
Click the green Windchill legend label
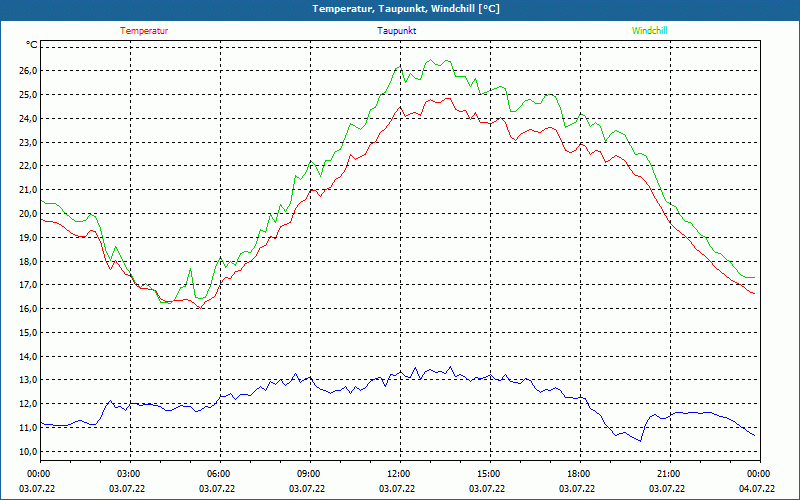coord(649,31)
